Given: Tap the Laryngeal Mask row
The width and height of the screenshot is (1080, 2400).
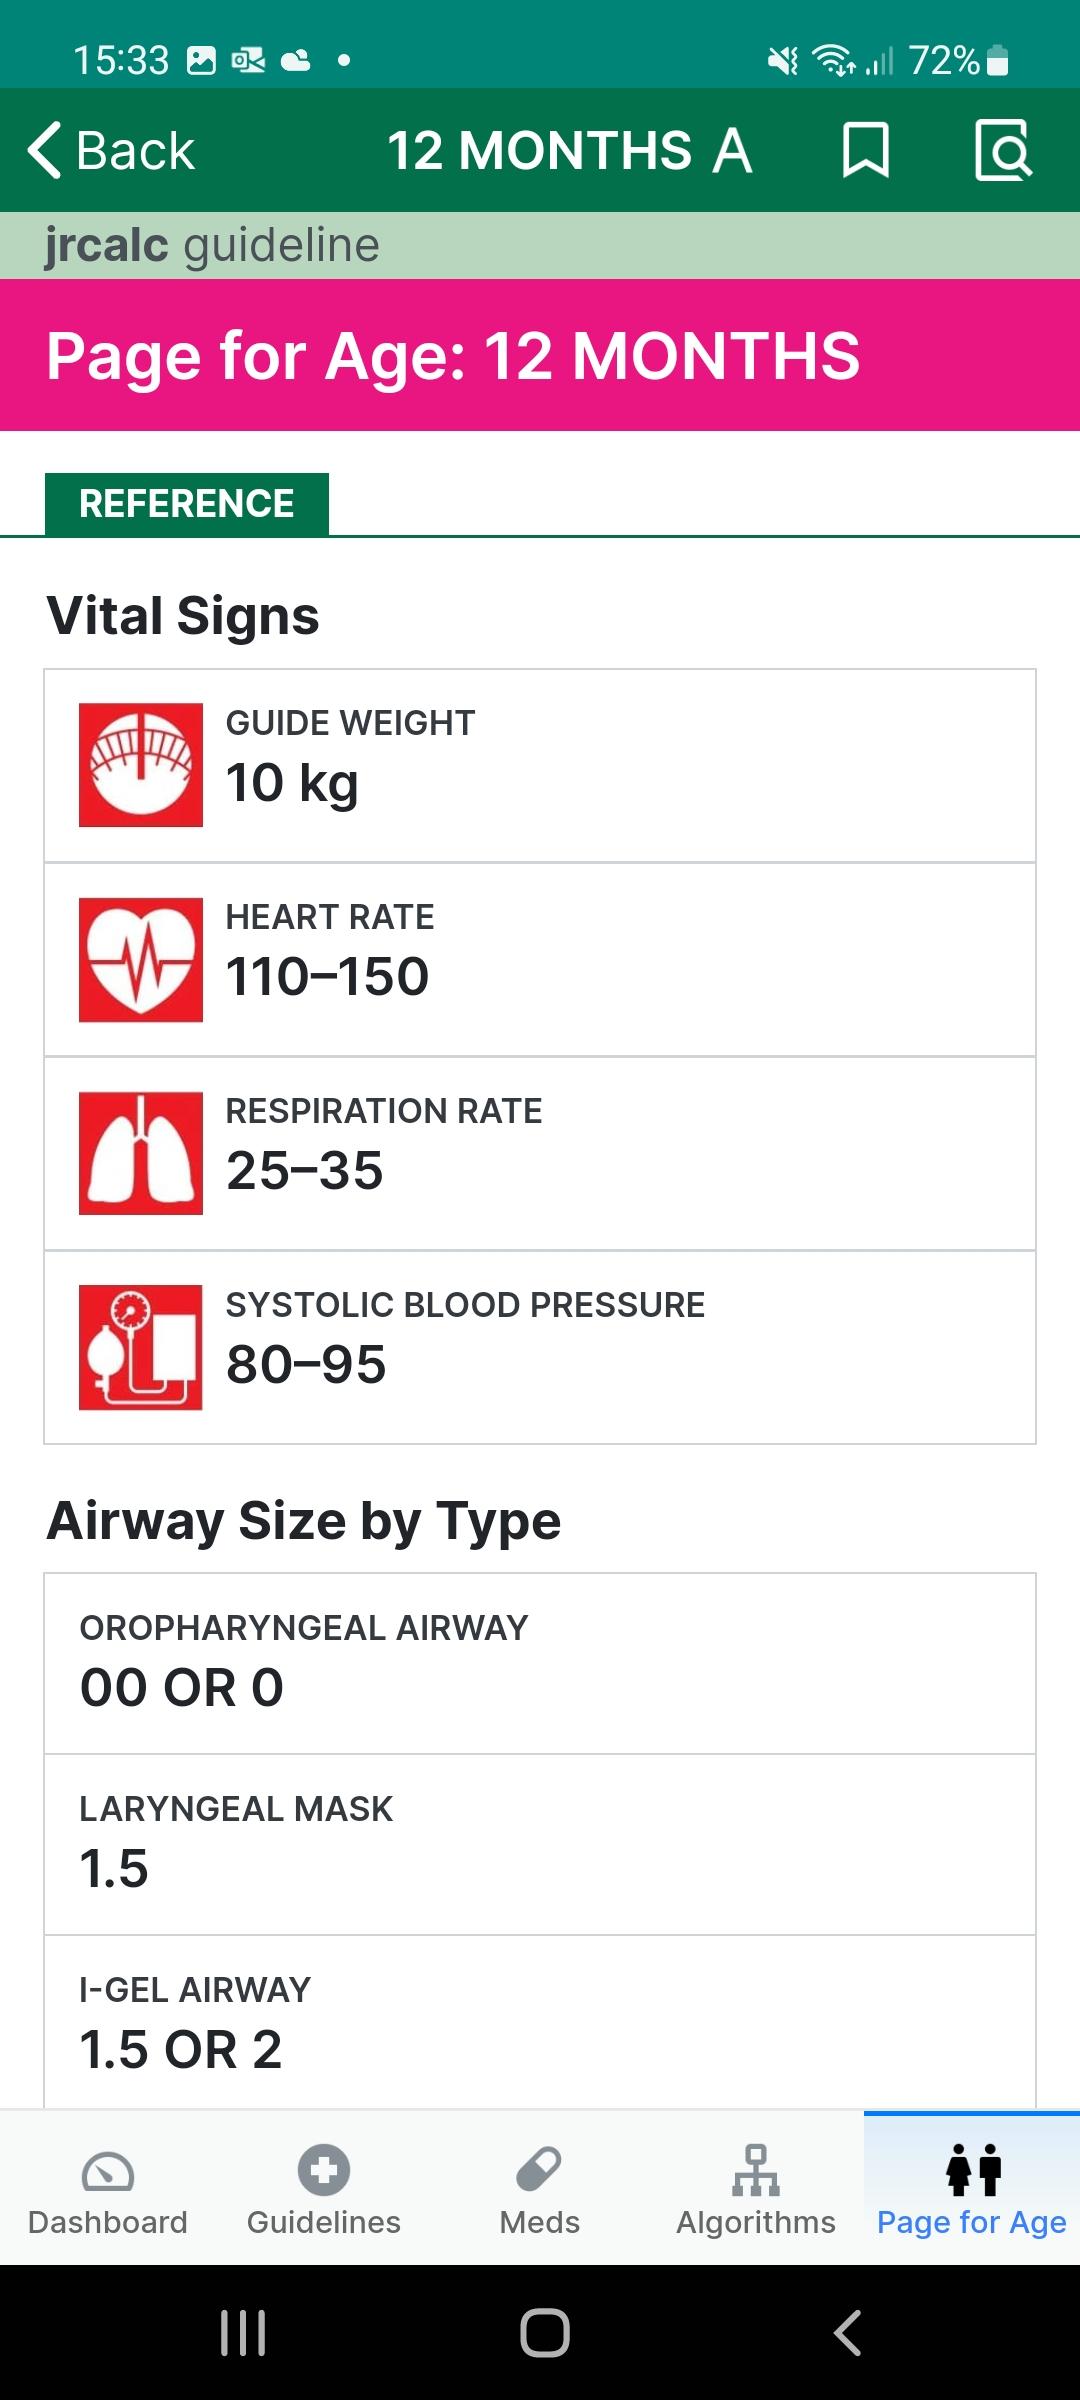Looking at the screenshot, I should [540, 1845].
